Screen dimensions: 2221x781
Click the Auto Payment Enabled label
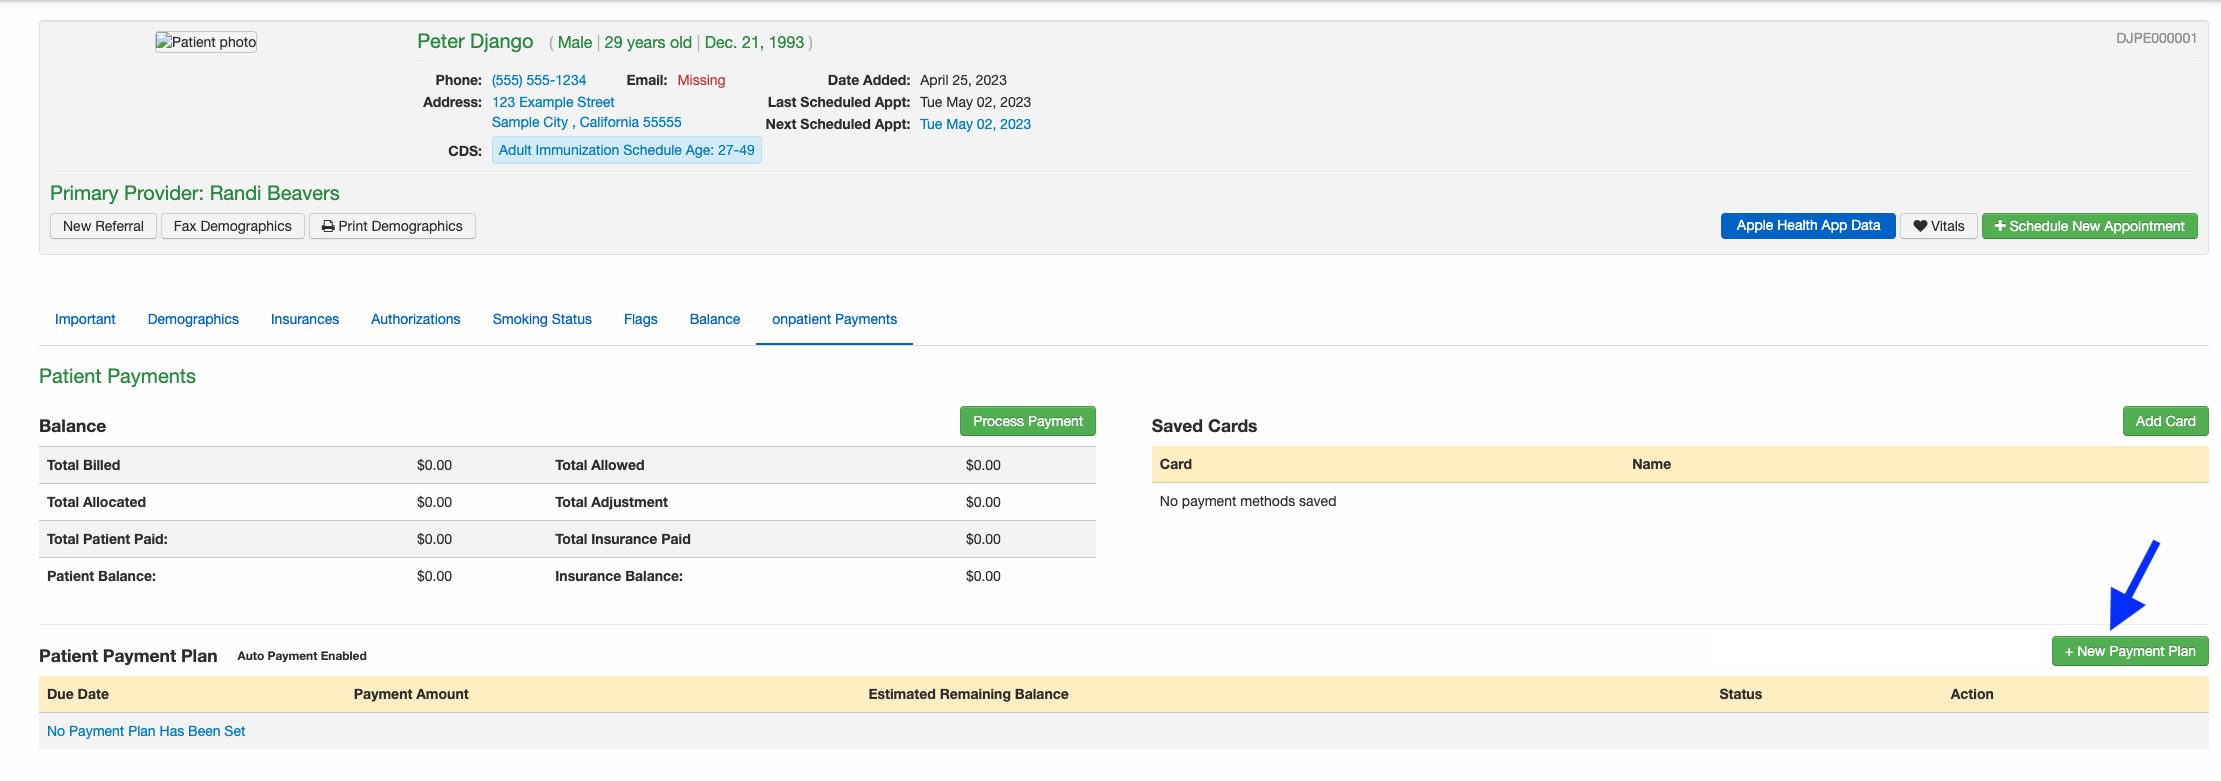302,656
